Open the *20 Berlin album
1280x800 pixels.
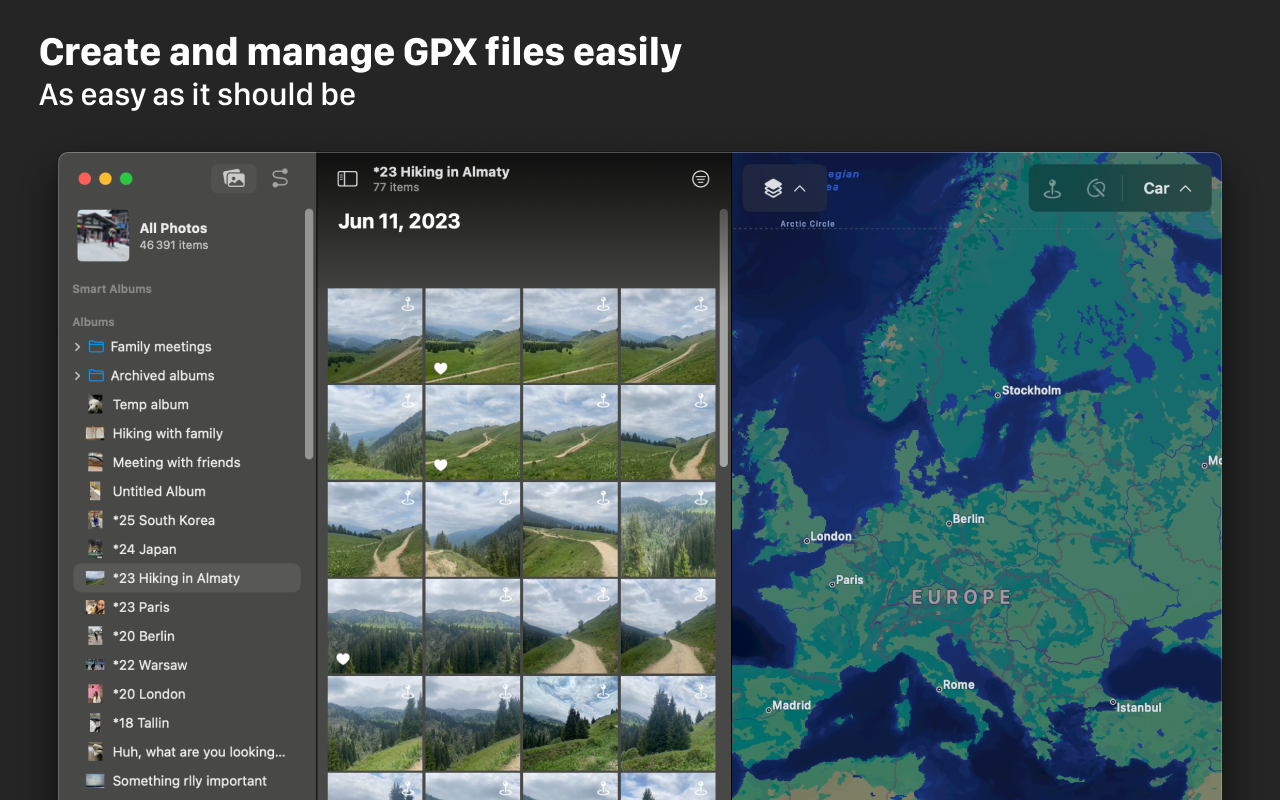pyautogui.click(x=187, y=636)
